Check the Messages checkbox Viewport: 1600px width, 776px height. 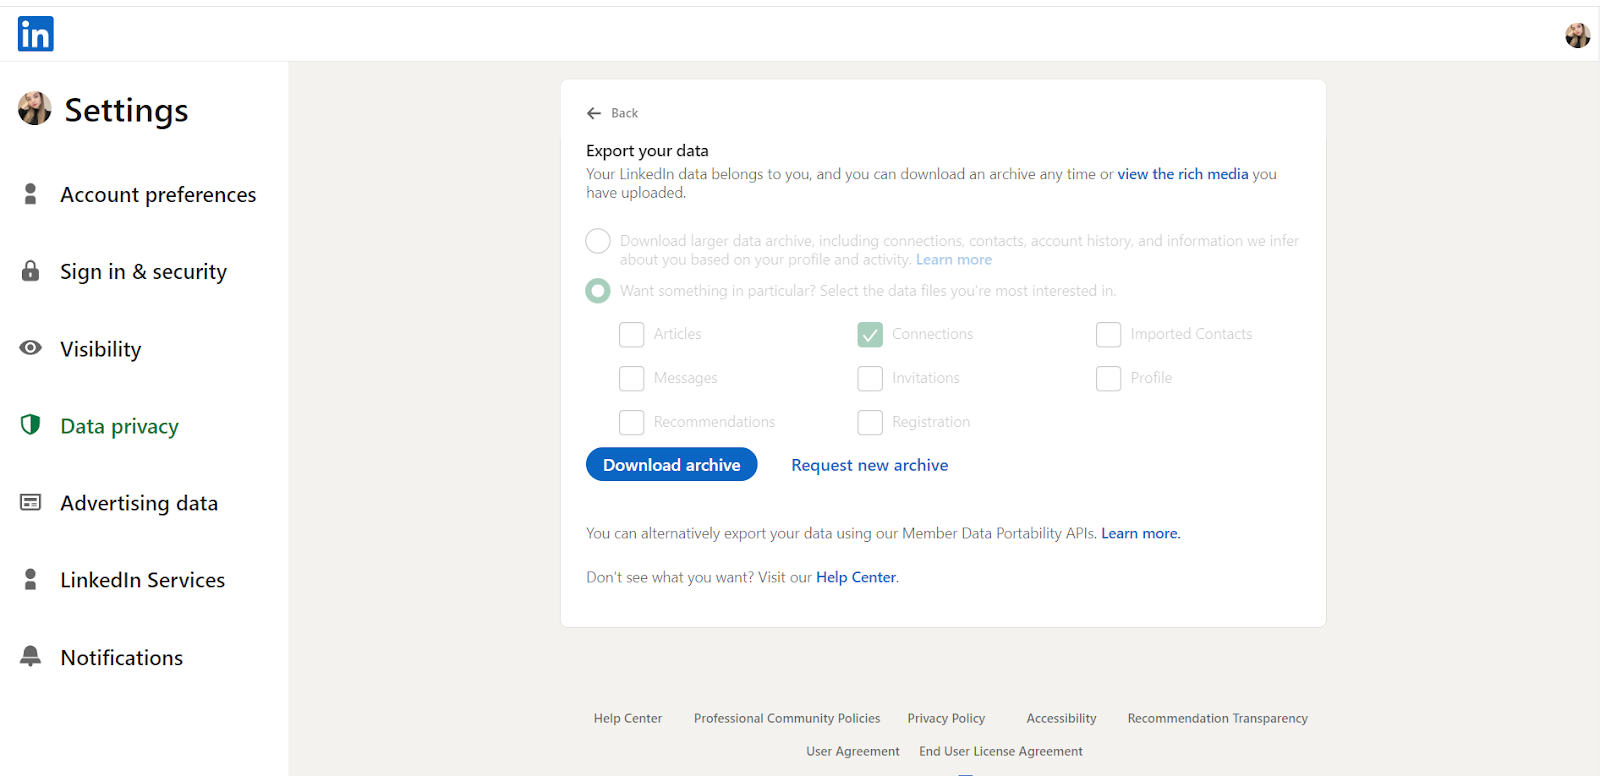(632, 378)
